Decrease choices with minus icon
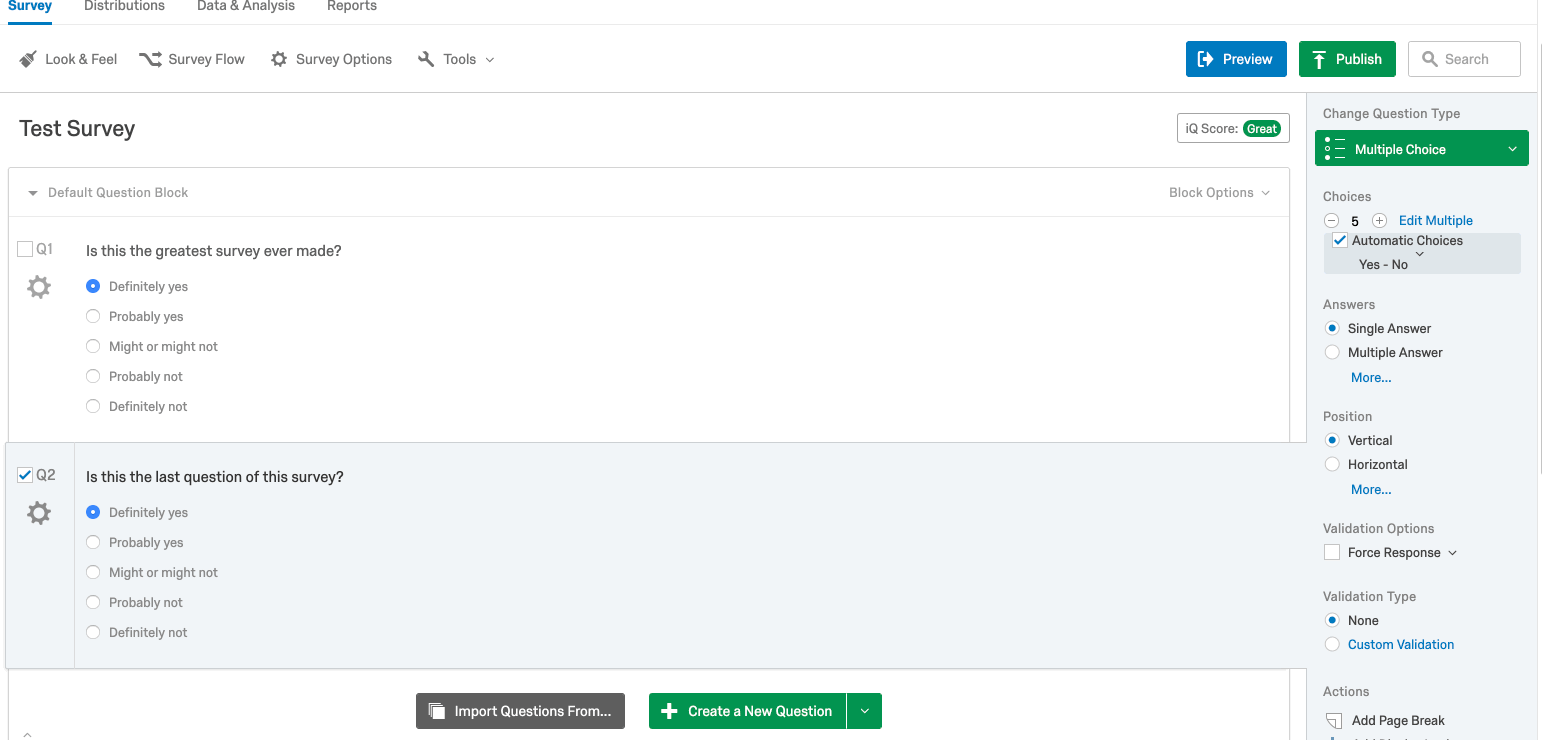The height and width of the screenshot is (740, 1542). [x=1331, y=221]
